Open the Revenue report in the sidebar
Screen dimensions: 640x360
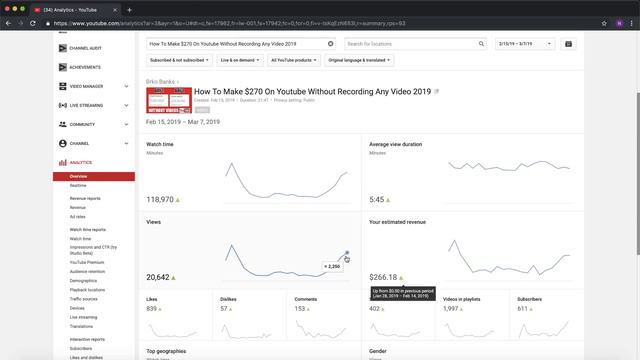tap(78, 207)
